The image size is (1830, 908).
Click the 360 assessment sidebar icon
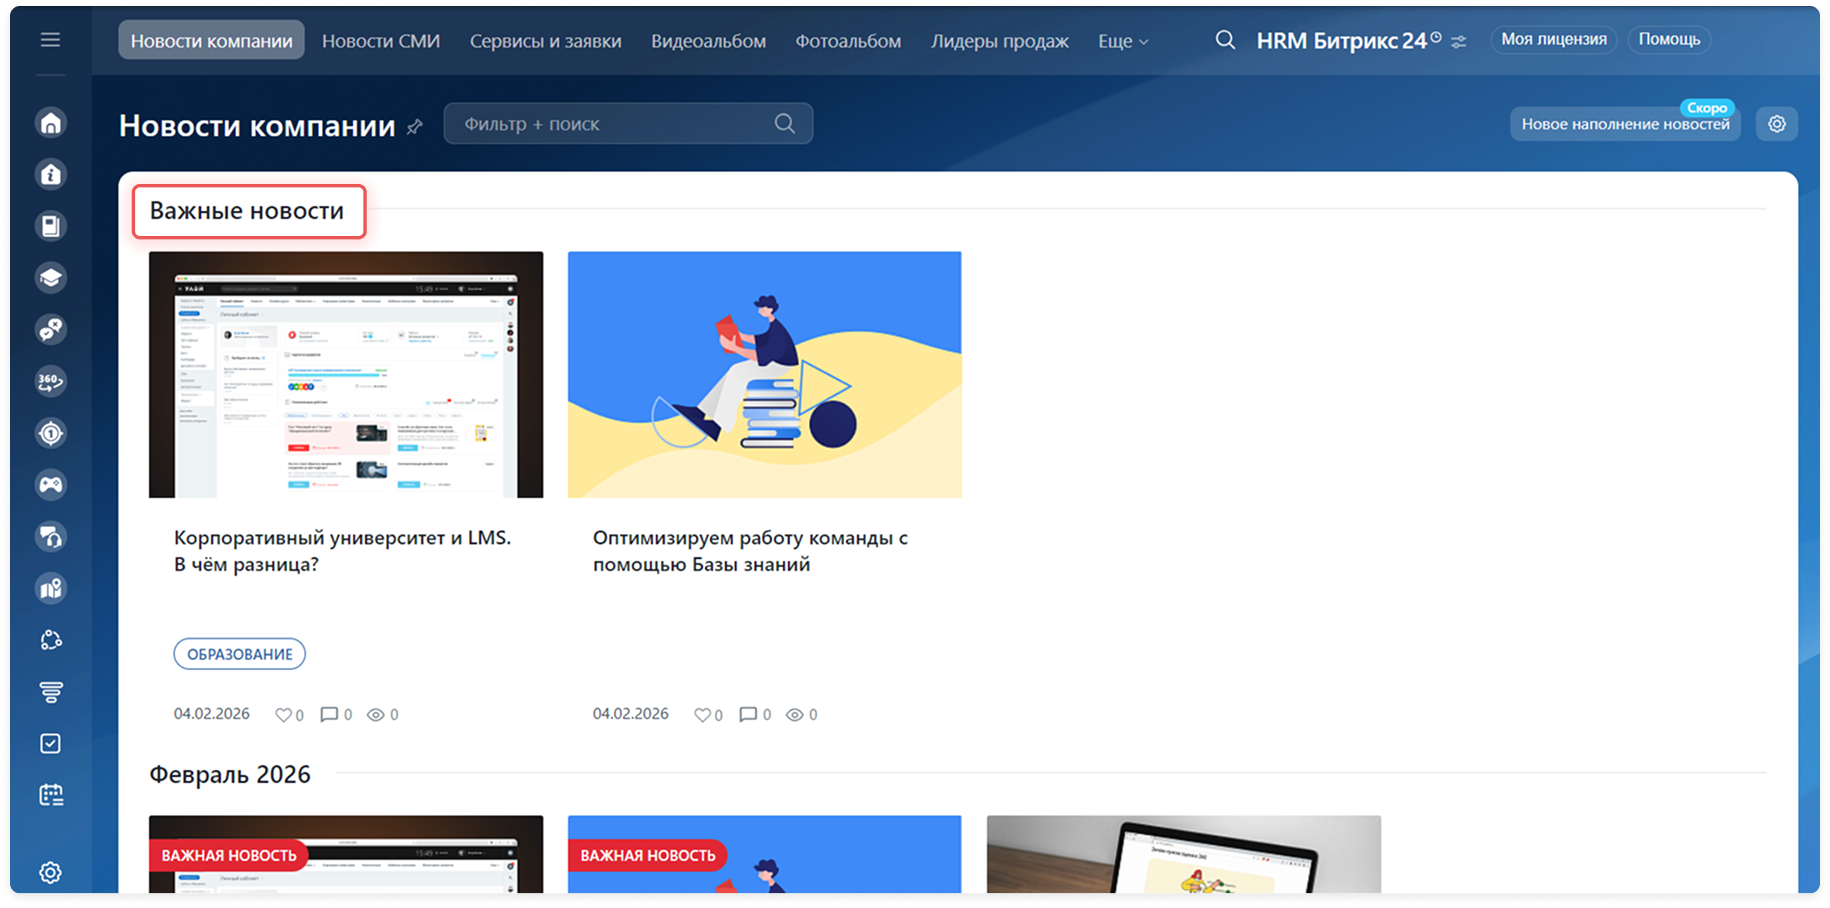tap(51, 381)
